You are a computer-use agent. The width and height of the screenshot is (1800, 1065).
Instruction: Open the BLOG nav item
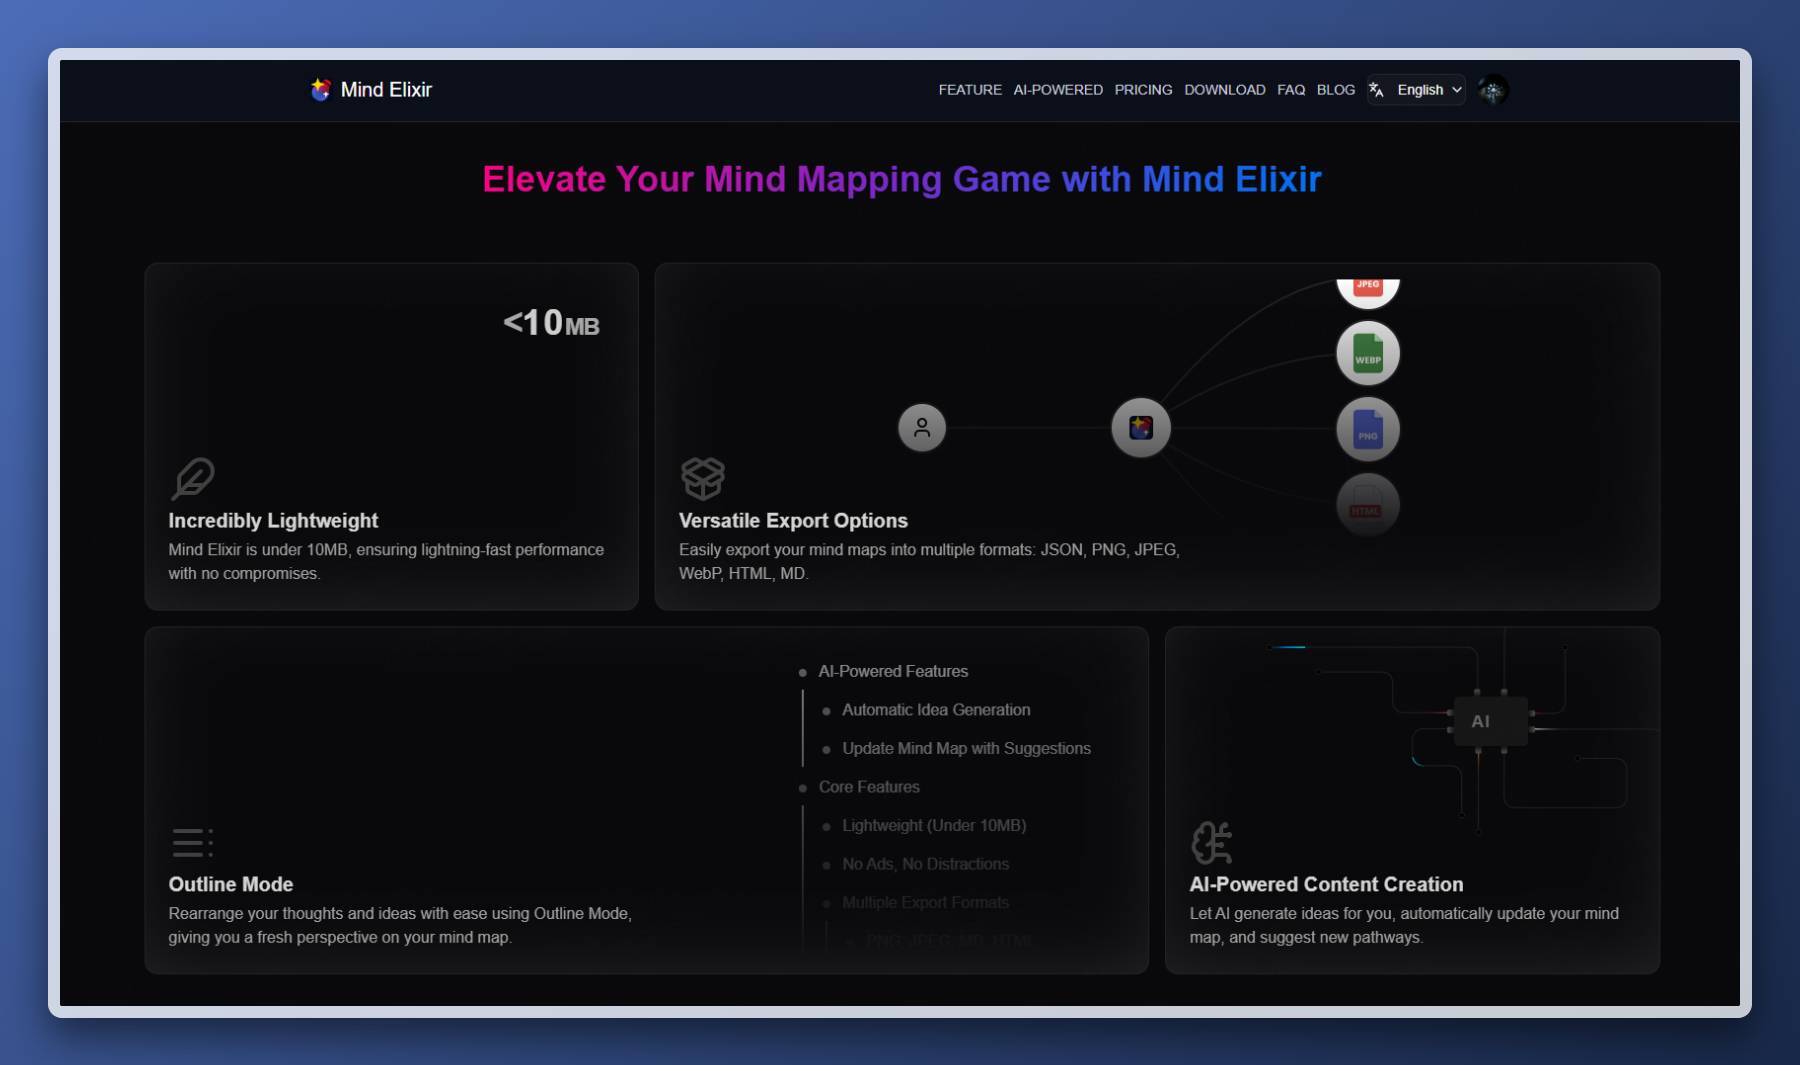(x=1336, y=90)
